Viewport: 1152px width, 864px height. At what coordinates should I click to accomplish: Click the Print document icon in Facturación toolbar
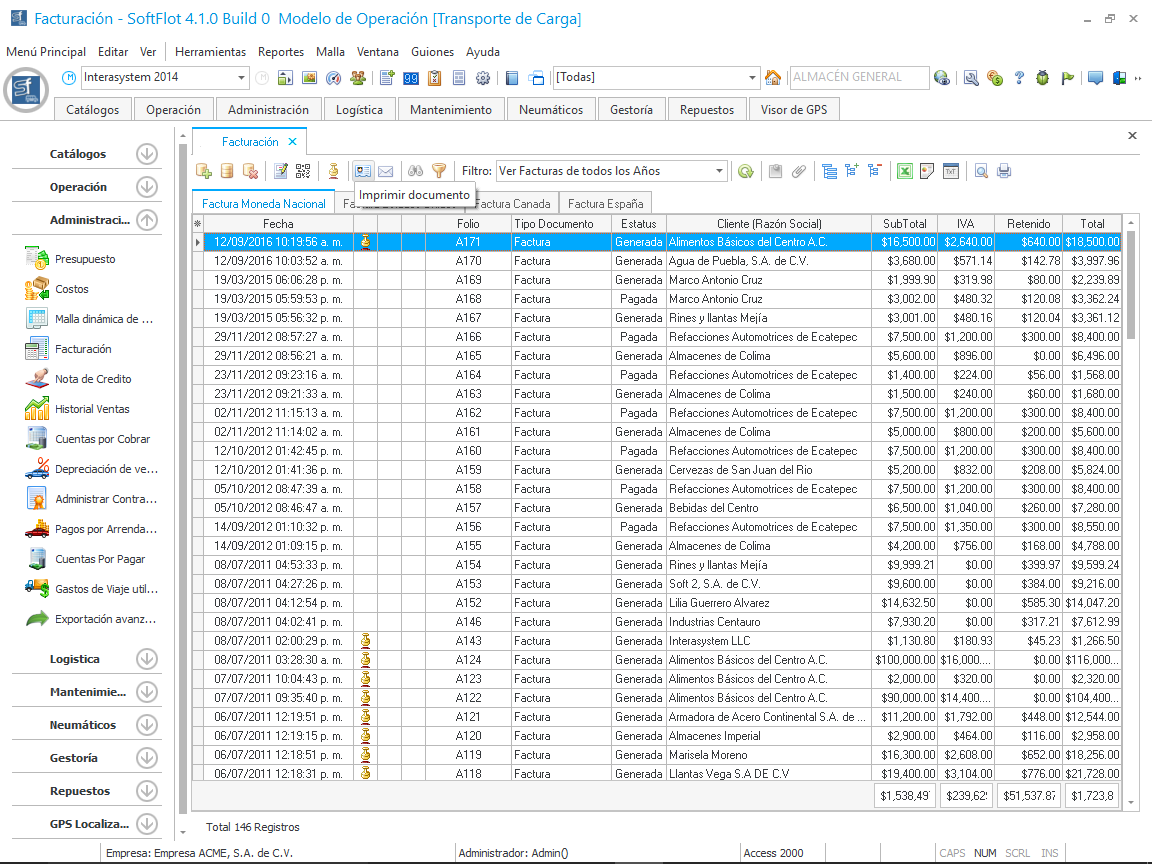tap(363, 171)
